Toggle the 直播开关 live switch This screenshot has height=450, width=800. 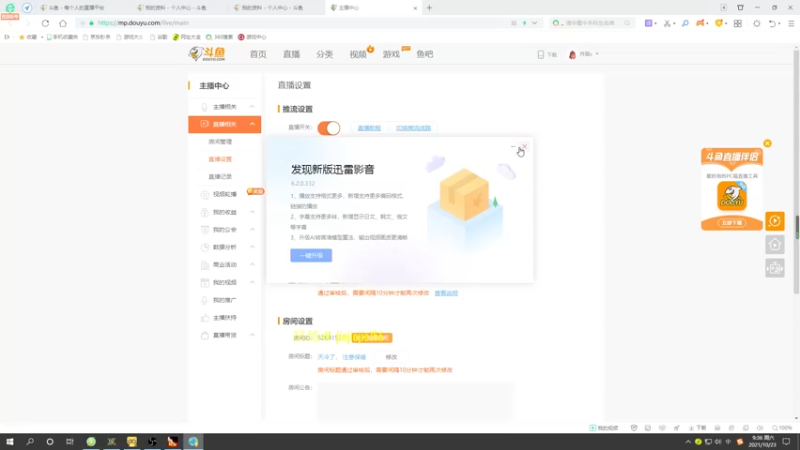click(329, 128)
